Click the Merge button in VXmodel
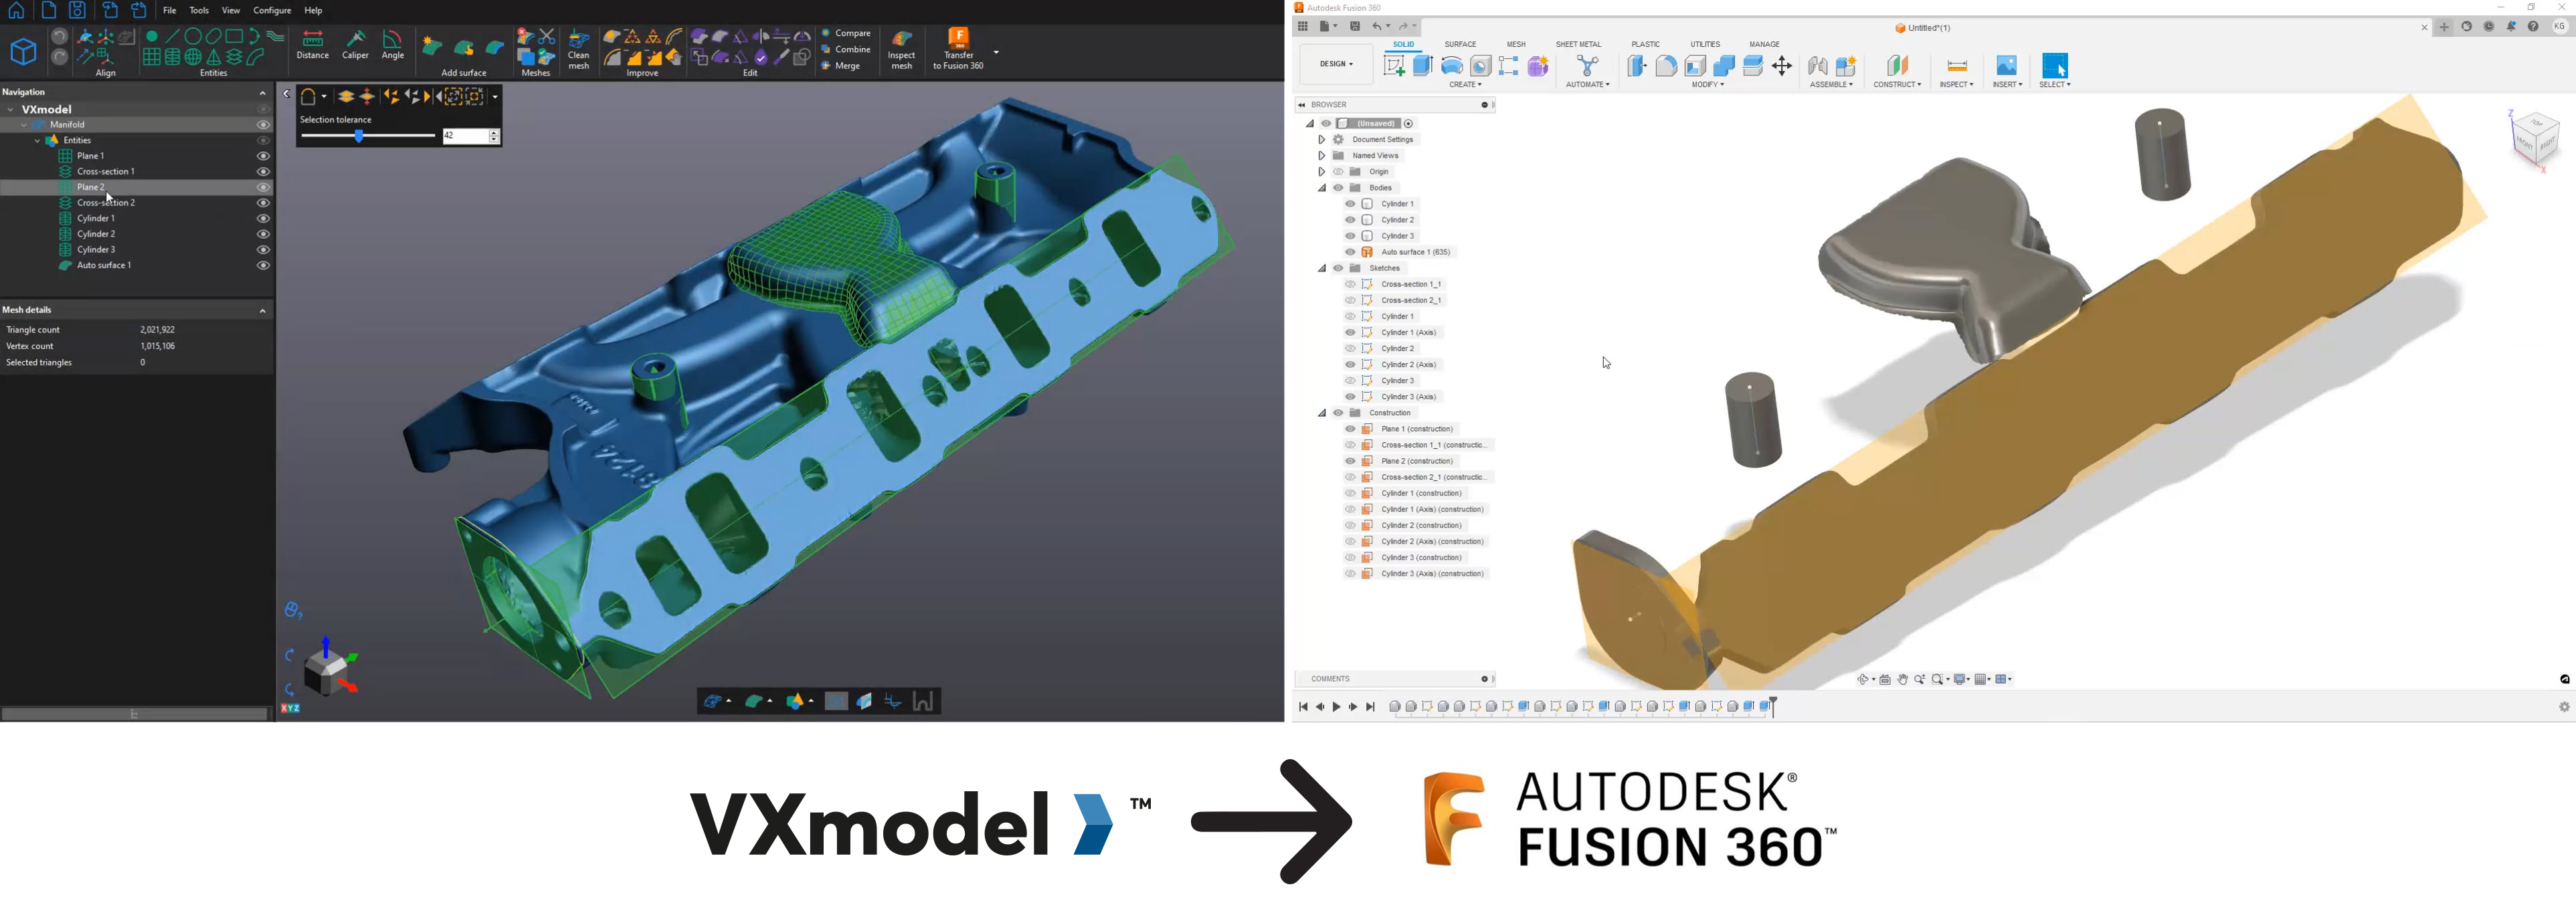Image resolution: width=2576 pixels, height=919 pixels. [x=842, y=67]
